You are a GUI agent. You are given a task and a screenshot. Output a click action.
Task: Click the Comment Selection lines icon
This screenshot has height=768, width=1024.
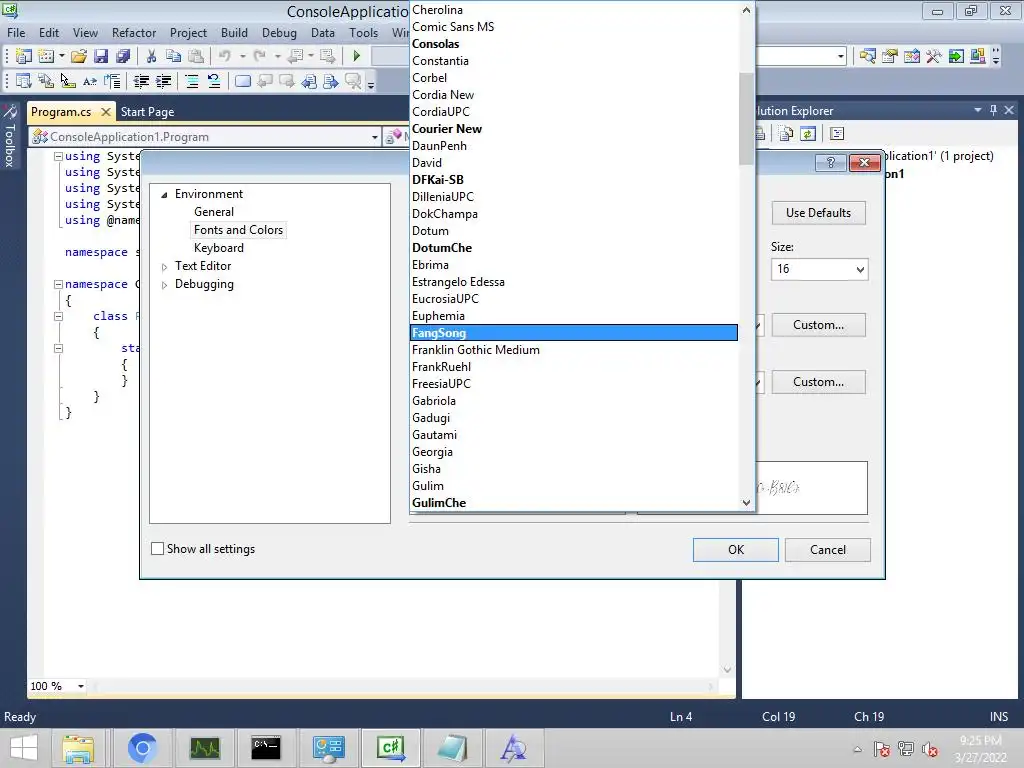[x=191, y=82]
